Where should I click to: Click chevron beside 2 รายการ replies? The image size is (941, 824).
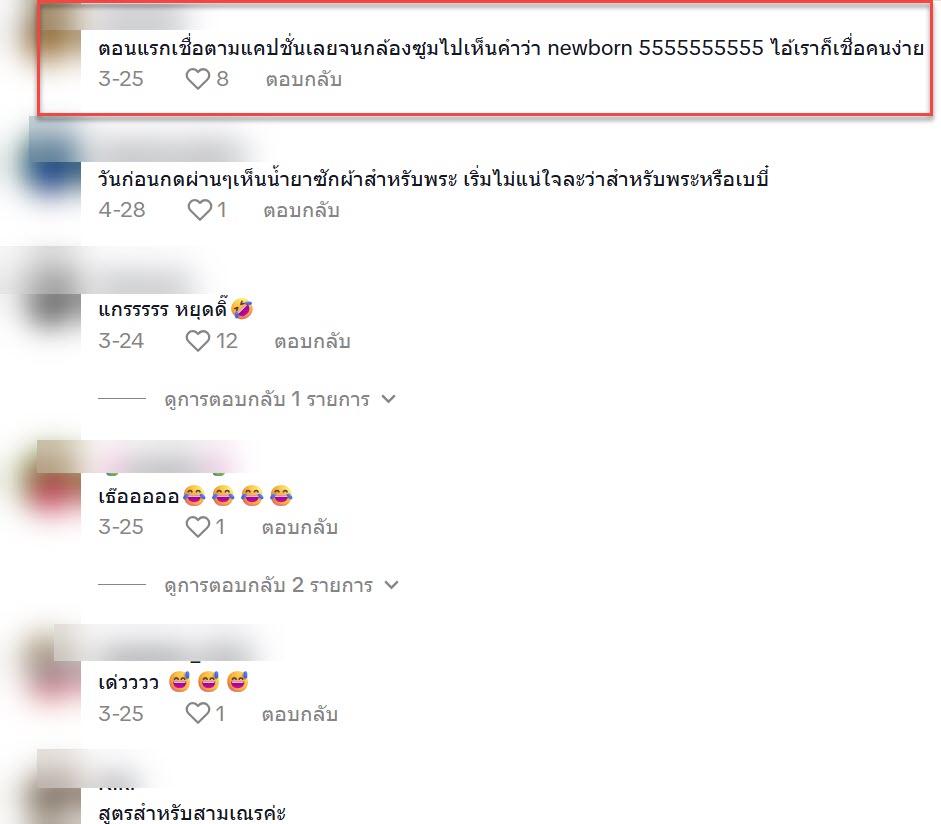click(391, 585)
